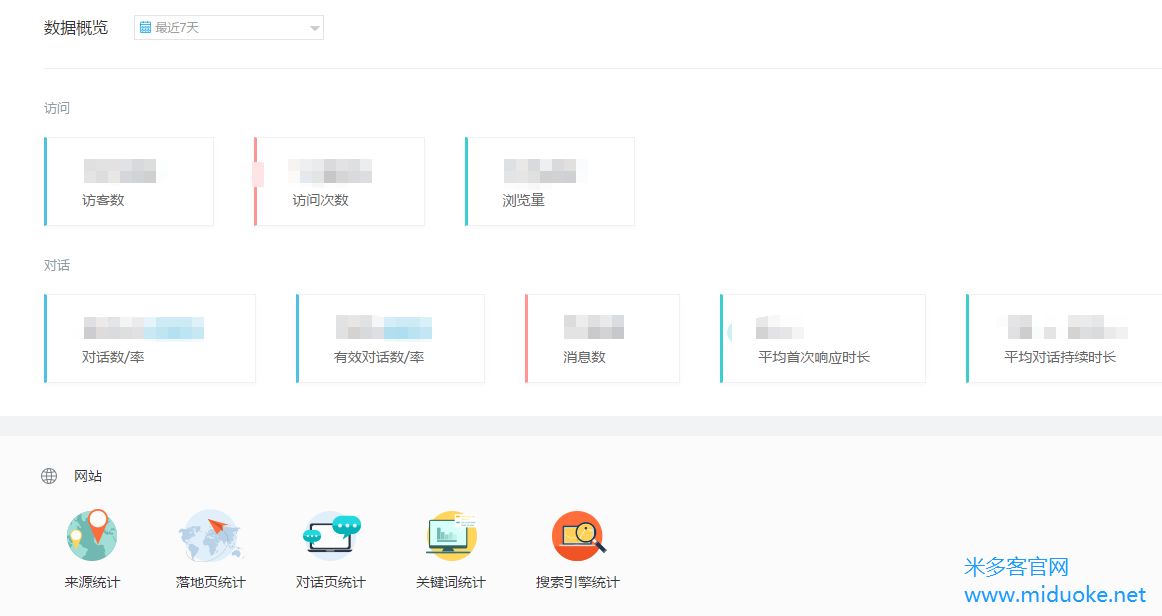
Task: Select the 关键词统计 monitor icon
Action: click(x=451, y=535)
